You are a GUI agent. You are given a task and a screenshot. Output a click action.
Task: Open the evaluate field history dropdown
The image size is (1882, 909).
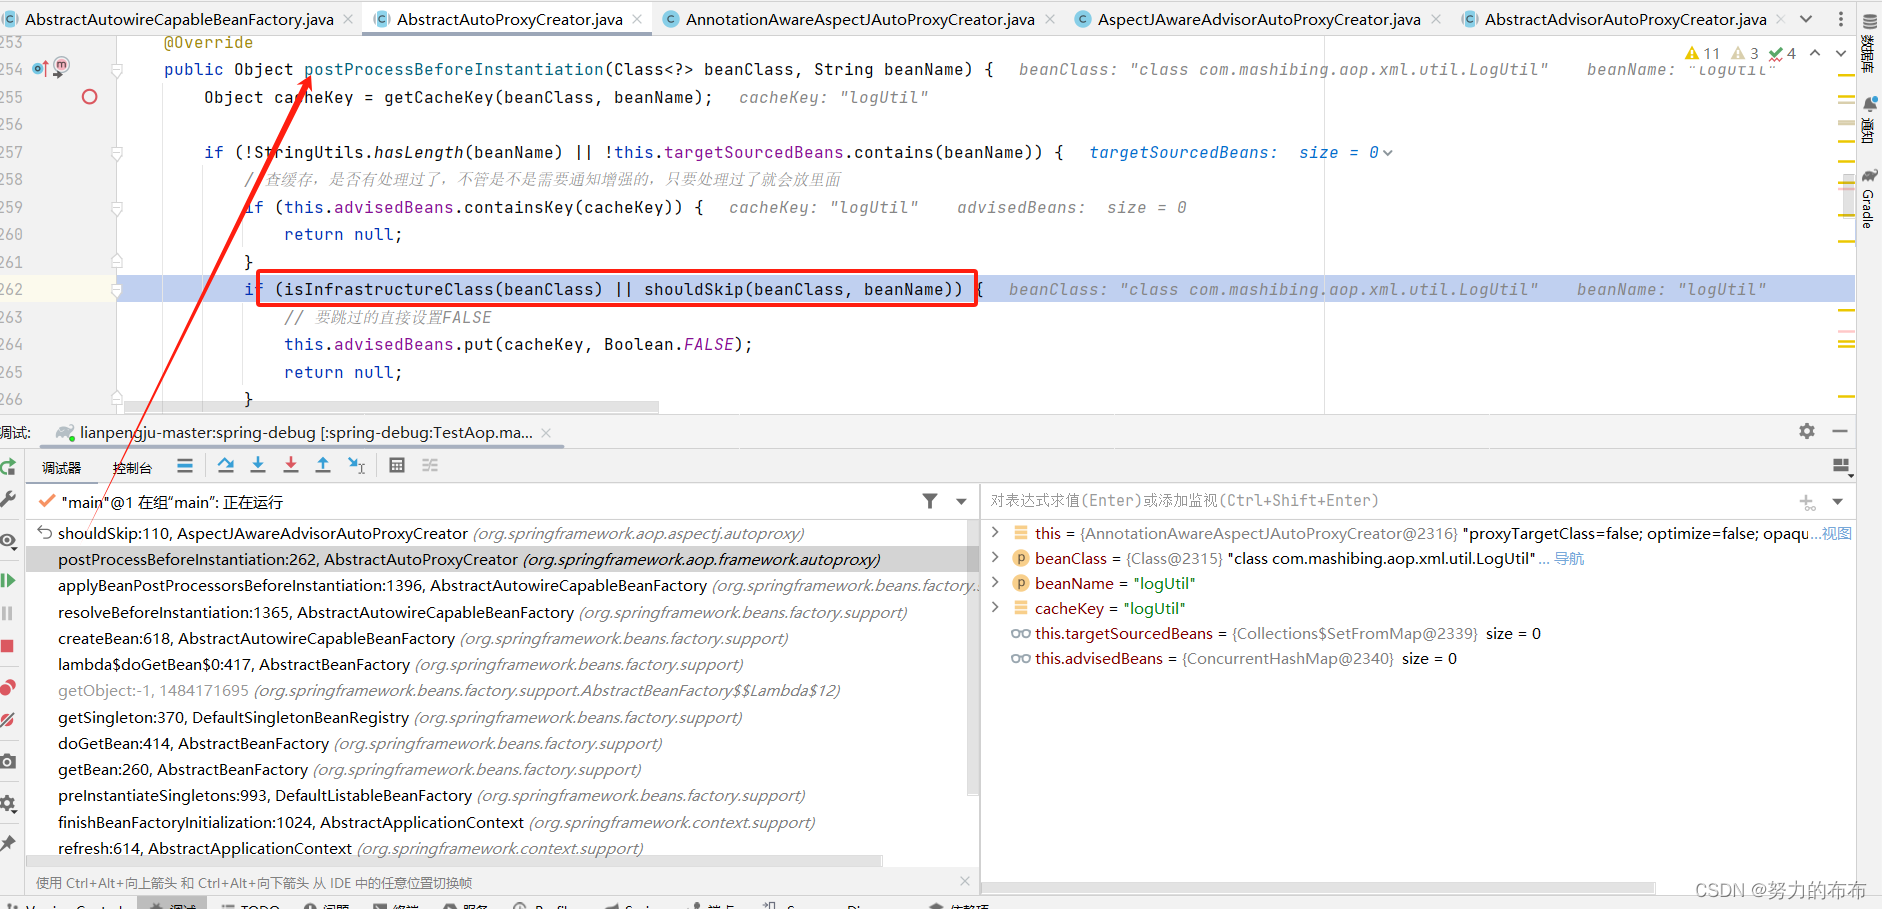coord(1838,502)
